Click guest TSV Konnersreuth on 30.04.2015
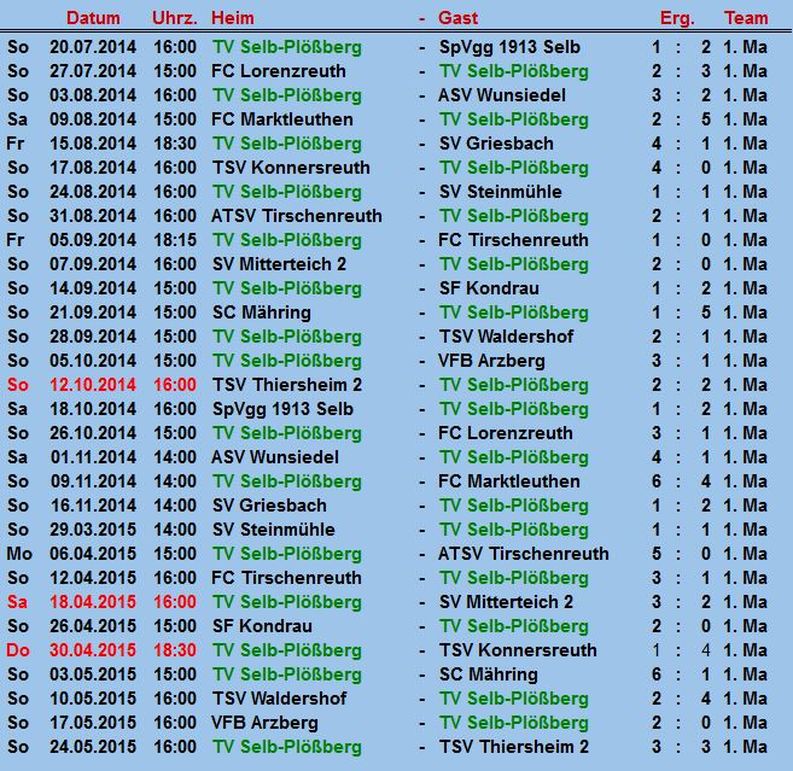Image resolution: width=793 pixels, height=771 pixels. click(518, 650)
